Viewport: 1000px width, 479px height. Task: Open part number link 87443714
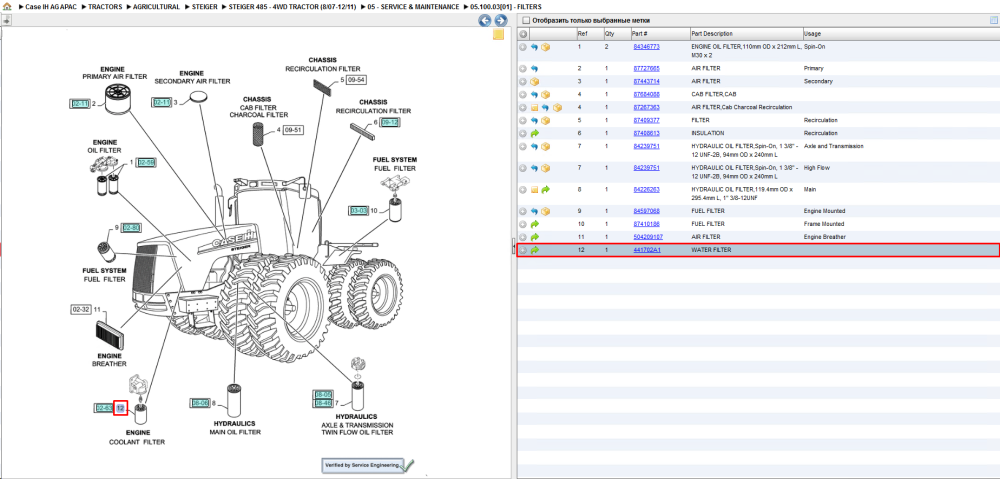[x=646, y=82]
